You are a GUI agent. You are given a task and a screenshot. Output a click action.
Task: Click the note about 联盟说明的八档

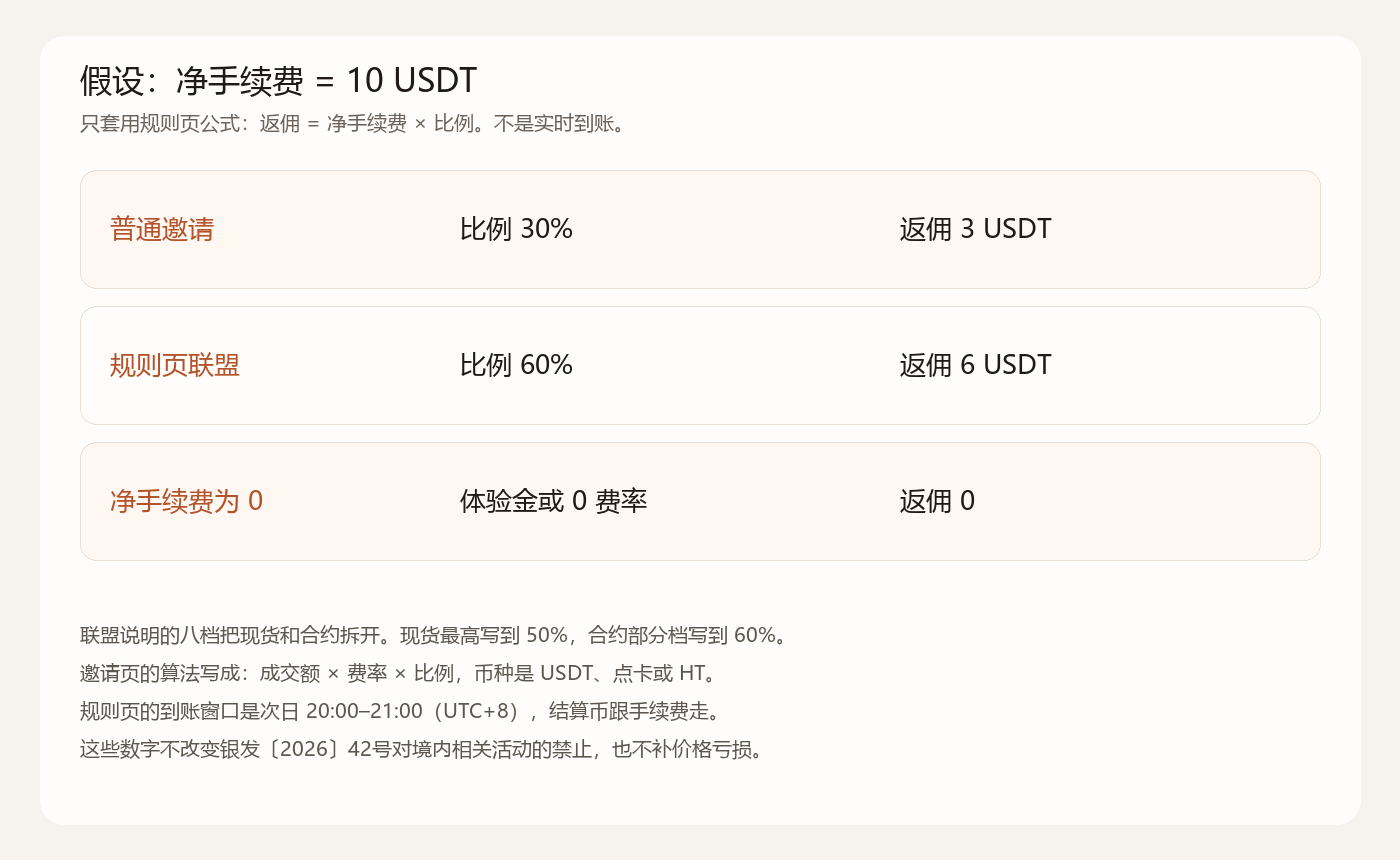pos(434,635)
